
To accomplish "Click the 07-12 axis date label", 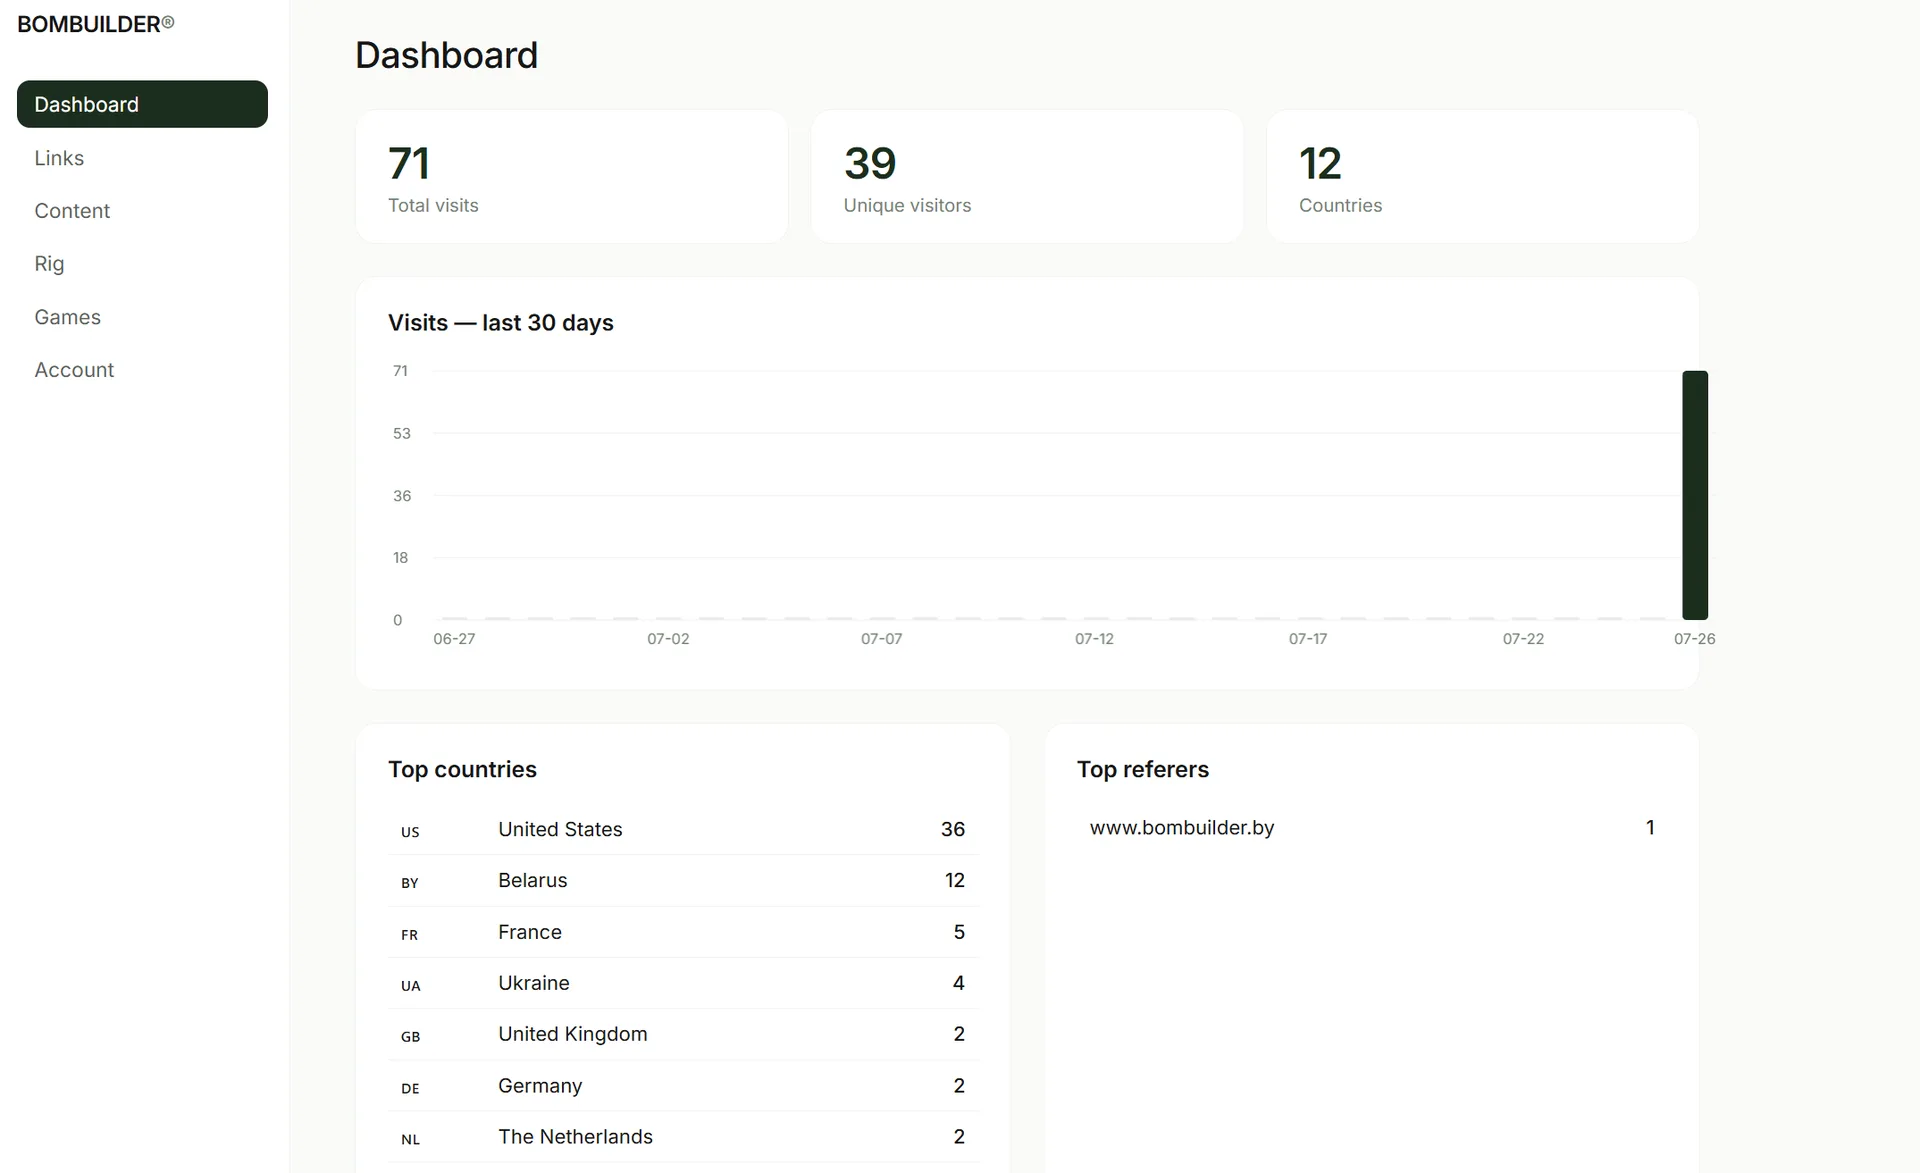I will click(1094, 639).
